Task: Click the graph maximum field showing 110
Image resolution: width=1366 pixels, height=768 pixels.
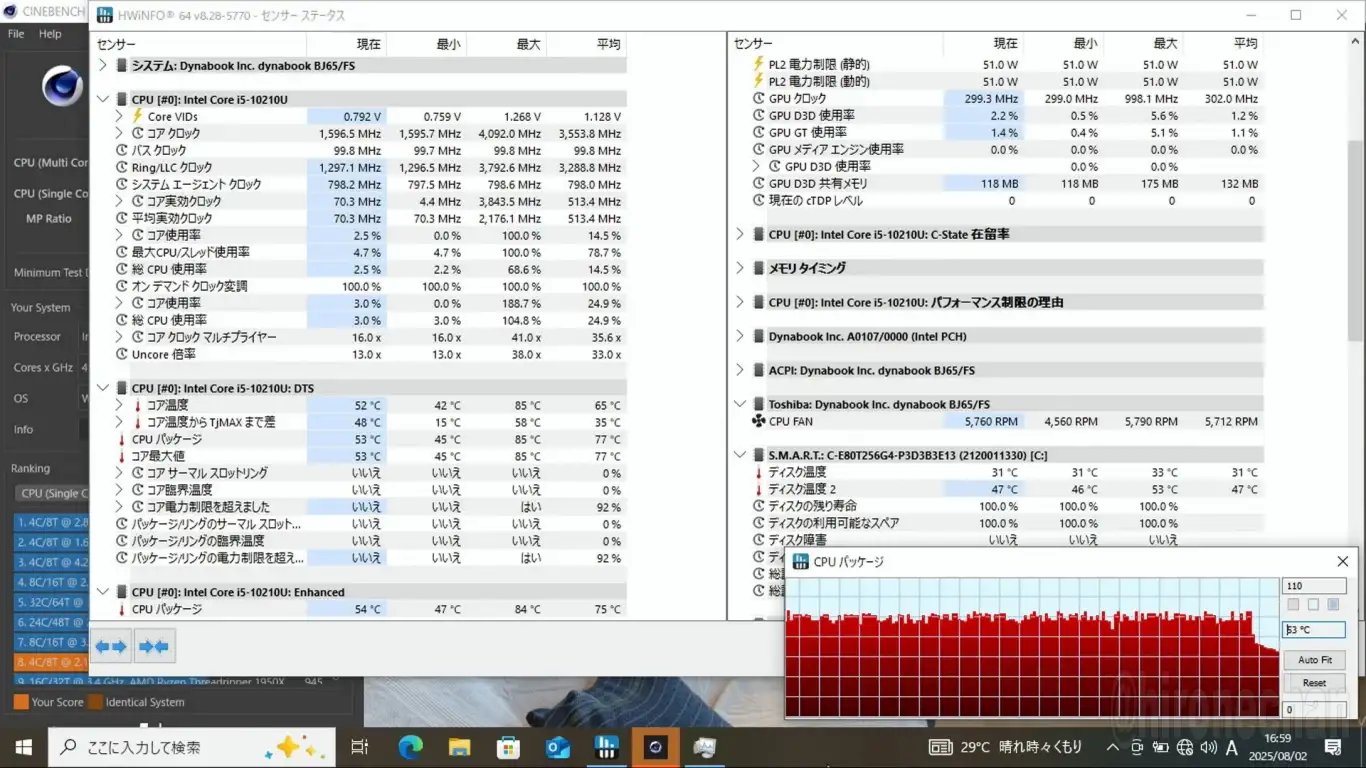Action: click(x=1314, y=586)
